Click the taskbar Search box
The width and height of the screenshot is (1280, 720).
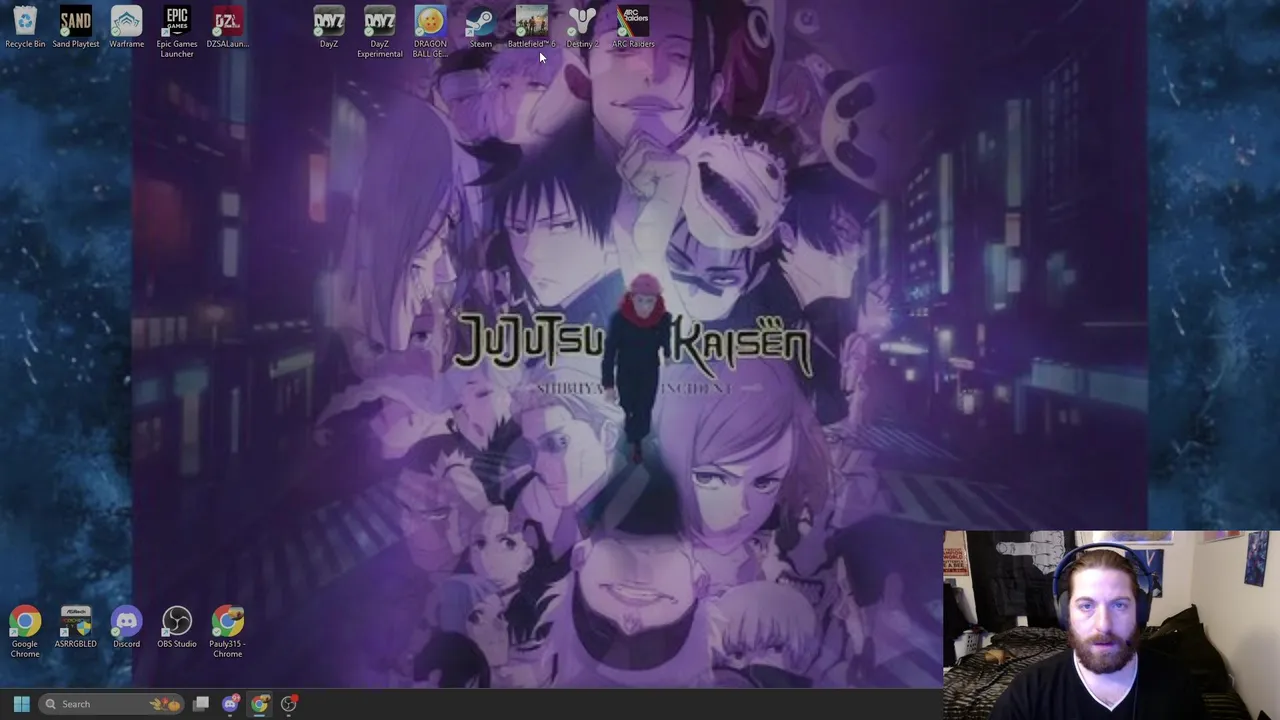click(x=110, y=704)
